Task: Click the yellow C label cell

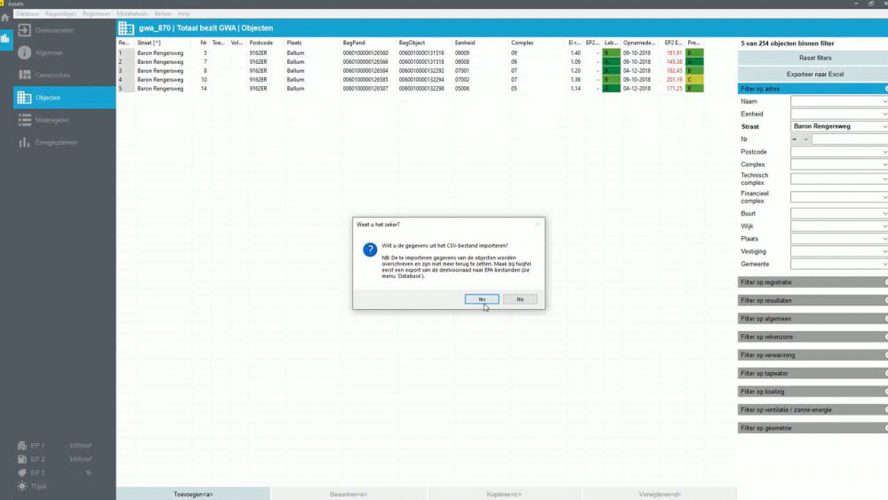Action: pos(692,81)
